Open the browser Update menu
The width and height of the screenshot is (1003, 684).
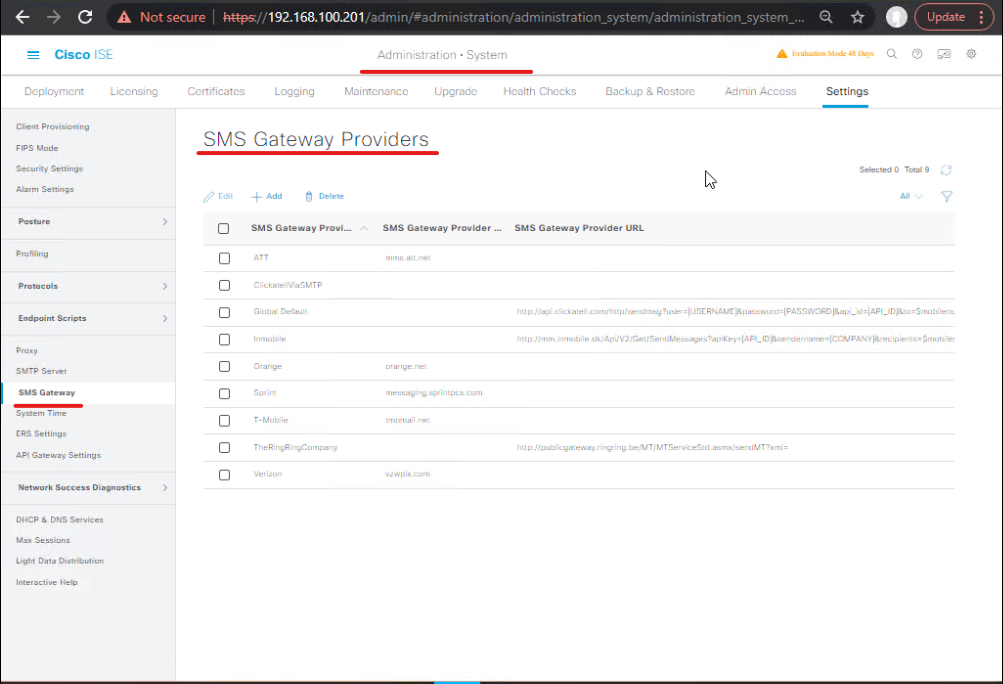coord(953,17)
